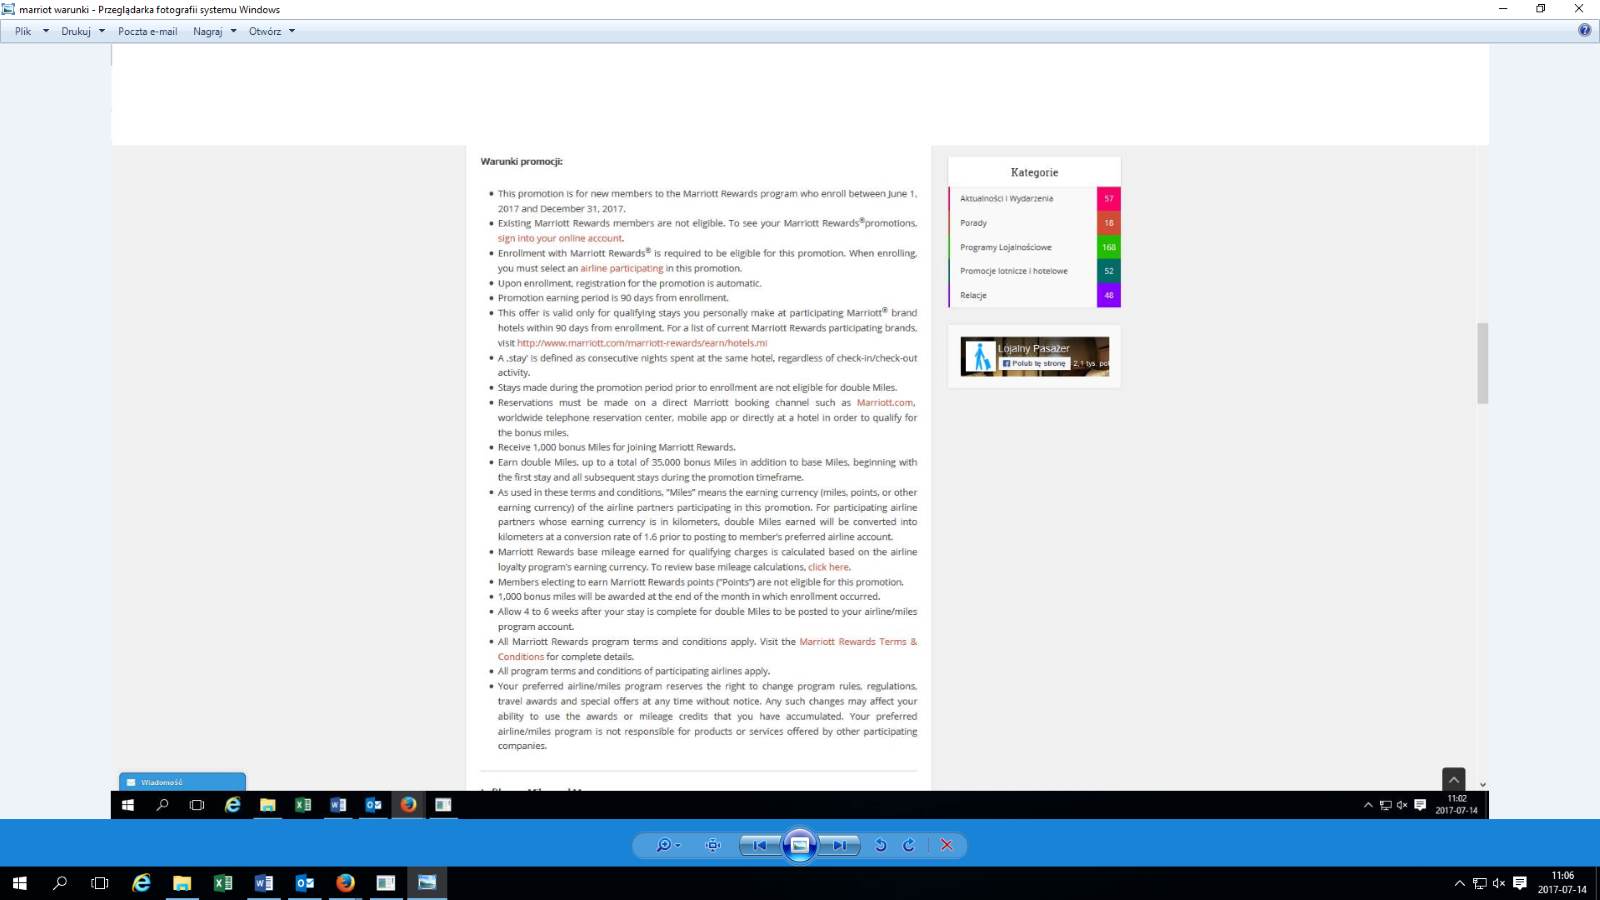Screen dimensions: 1600x900
Task: Delete the photo with the red X button
Action: [x=946, y=845]
